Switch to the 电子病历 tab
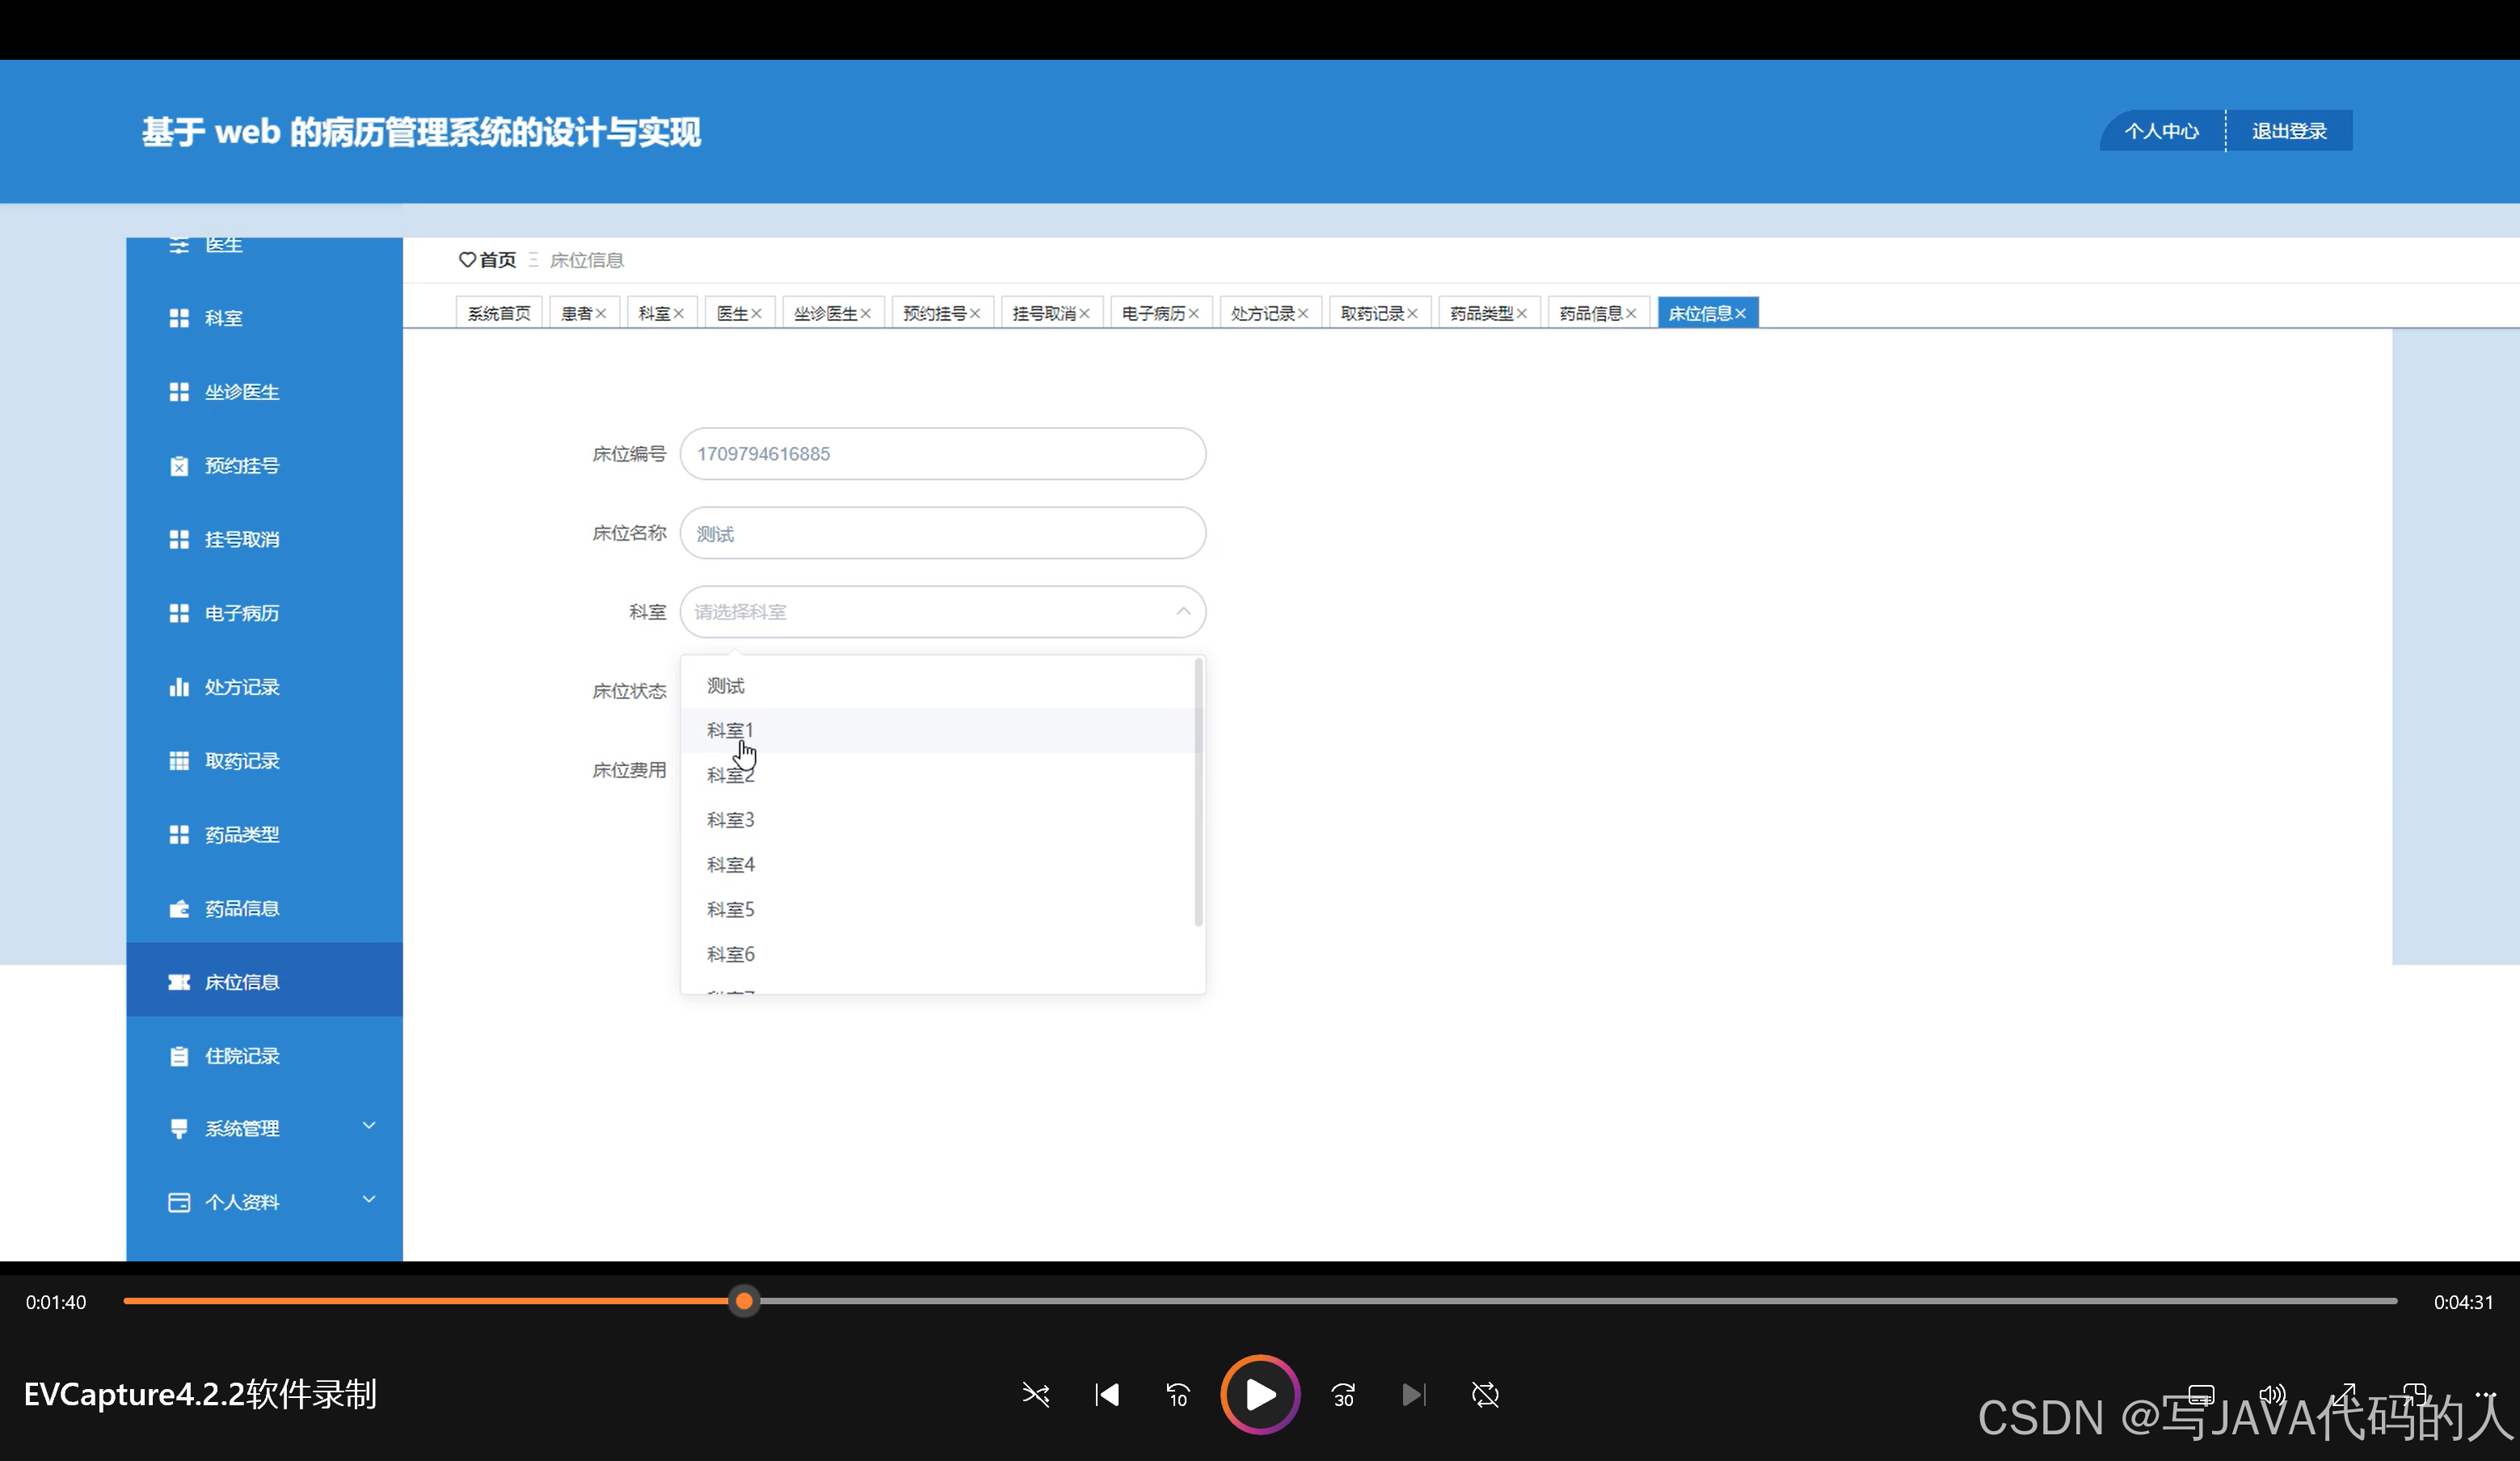The image size is (2520, 1461). 1152,314
